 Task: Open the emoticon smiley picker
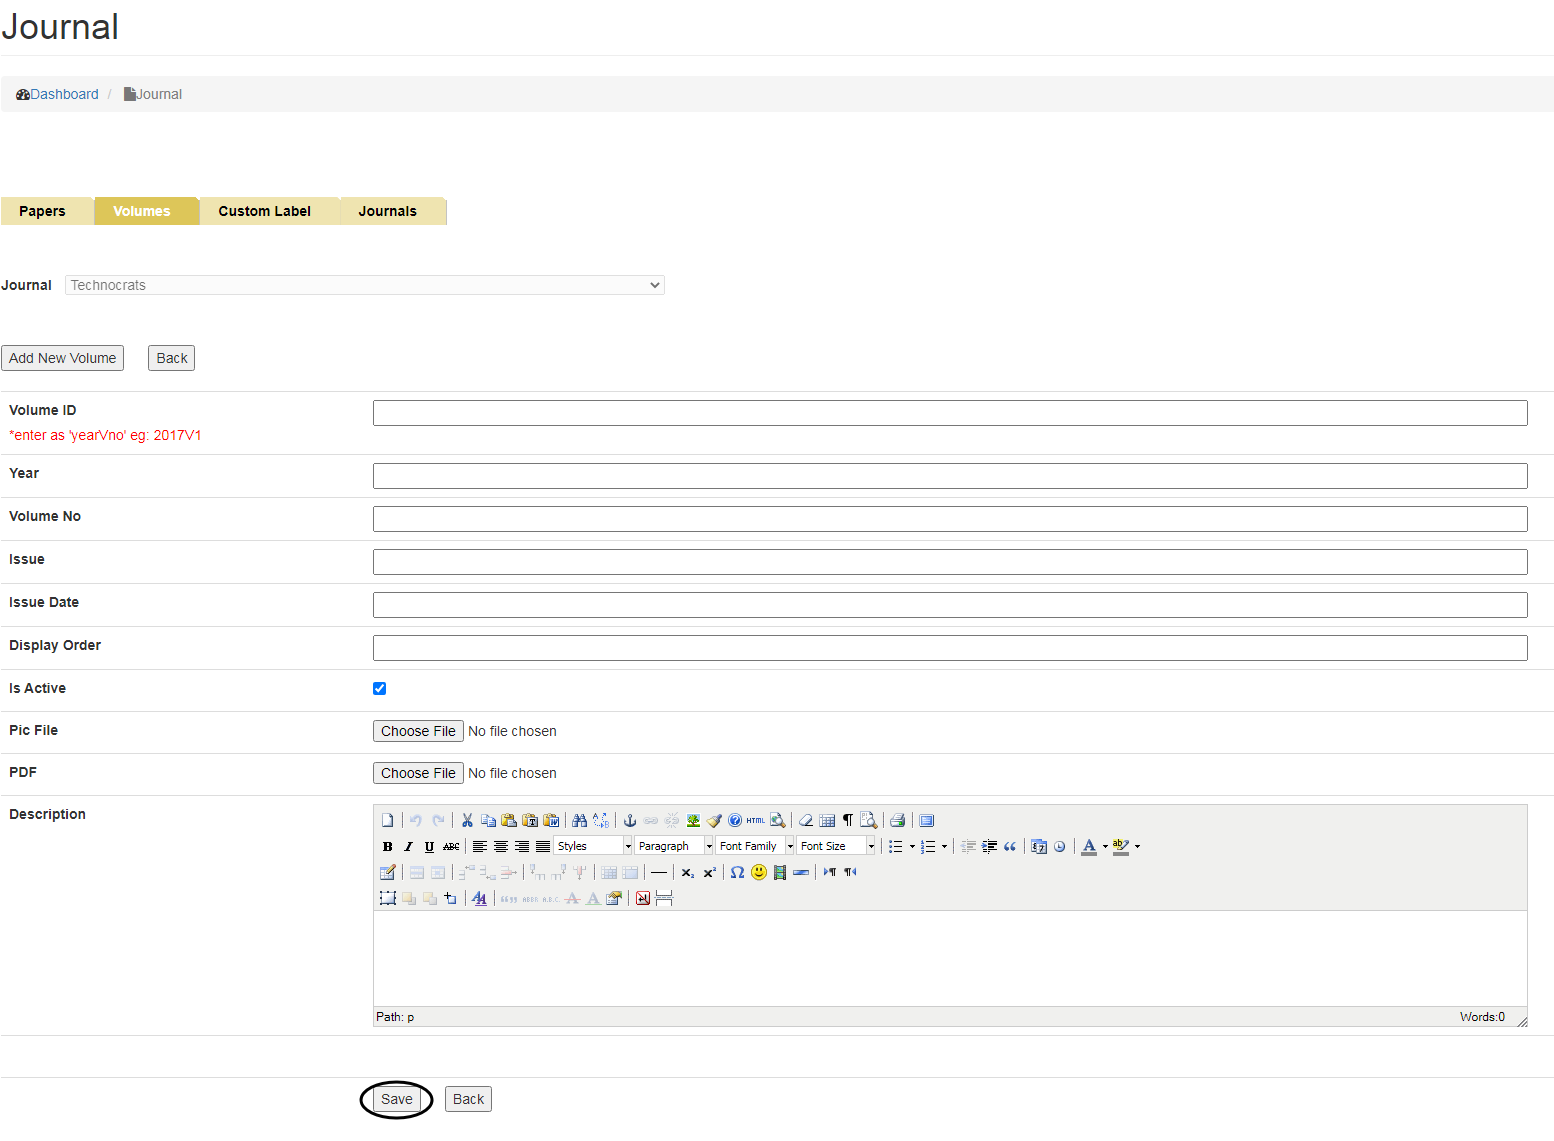(759, 873)
